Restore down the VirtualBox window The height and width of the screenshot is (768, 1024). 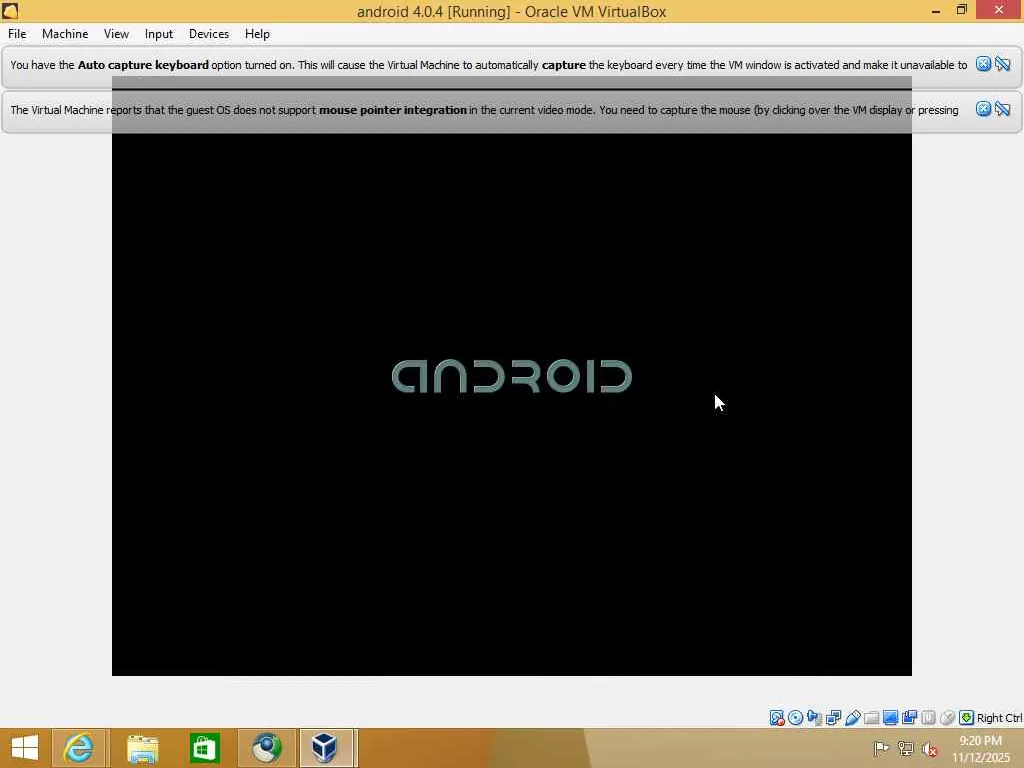[961, 10]
